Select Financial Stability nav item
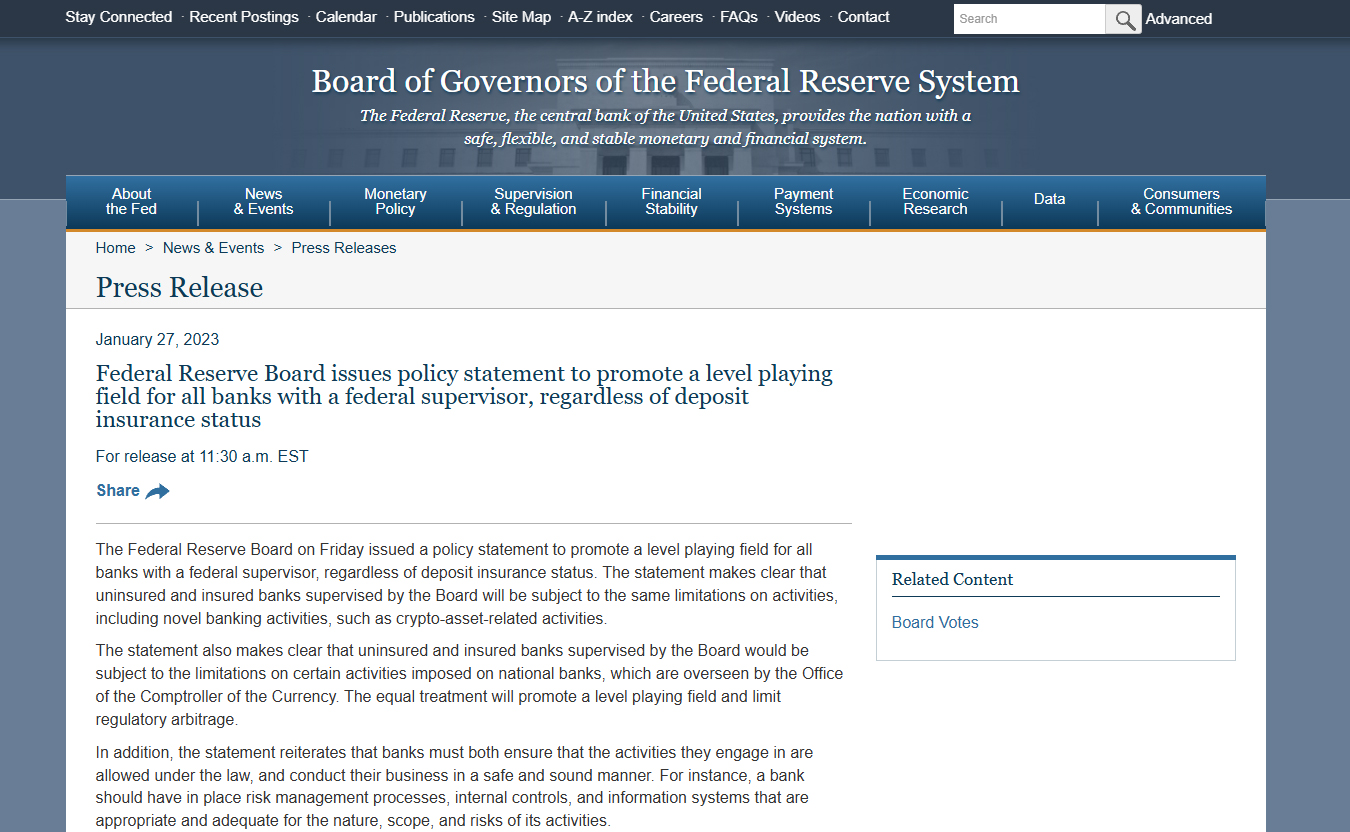 tap(671, 201)
